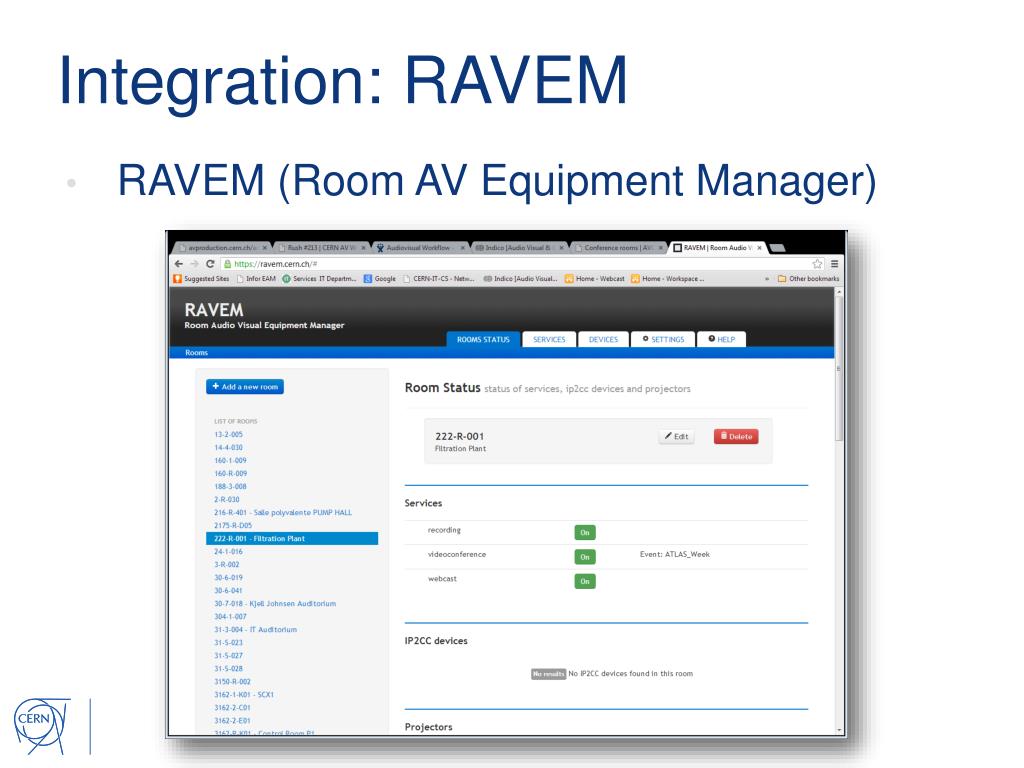Toggle the webcast service On switch
Viewport: 1024px width, 768px height.
pyautogui.click(x=585, y=581)
